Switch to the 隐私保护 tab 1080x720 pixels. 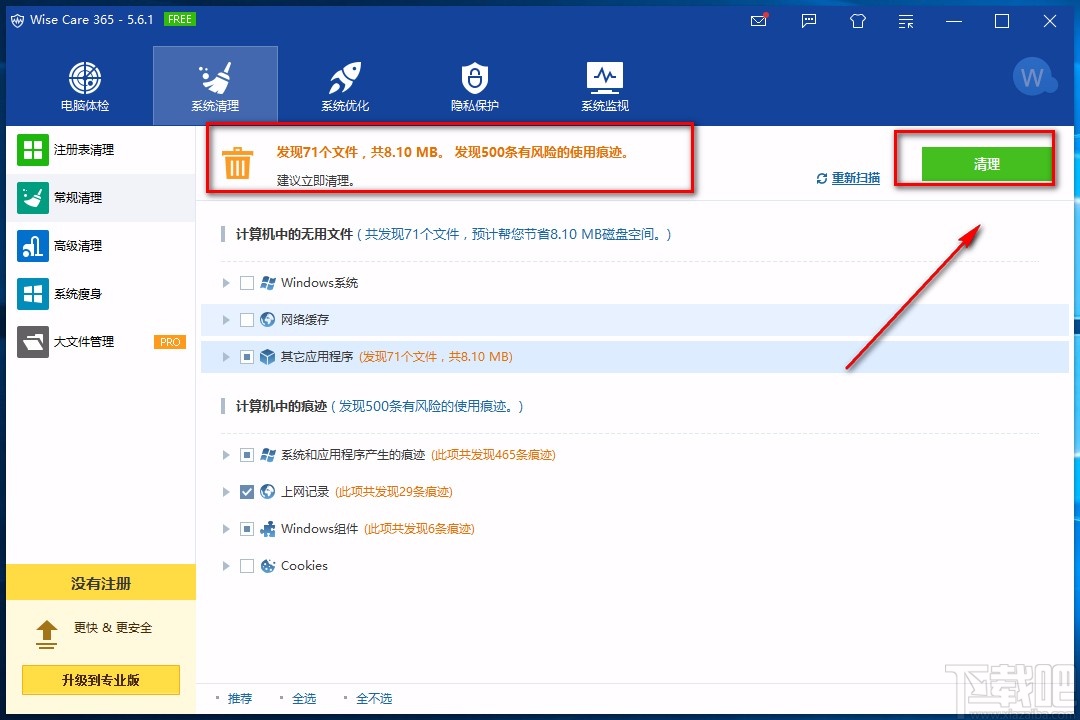[x=475, y=86]
